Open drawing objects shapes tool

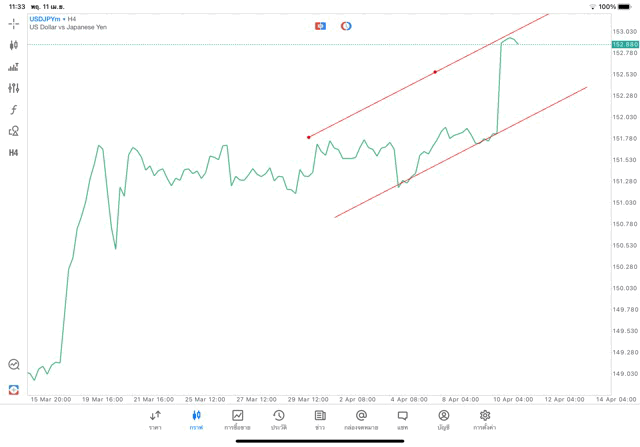[13, 131]
